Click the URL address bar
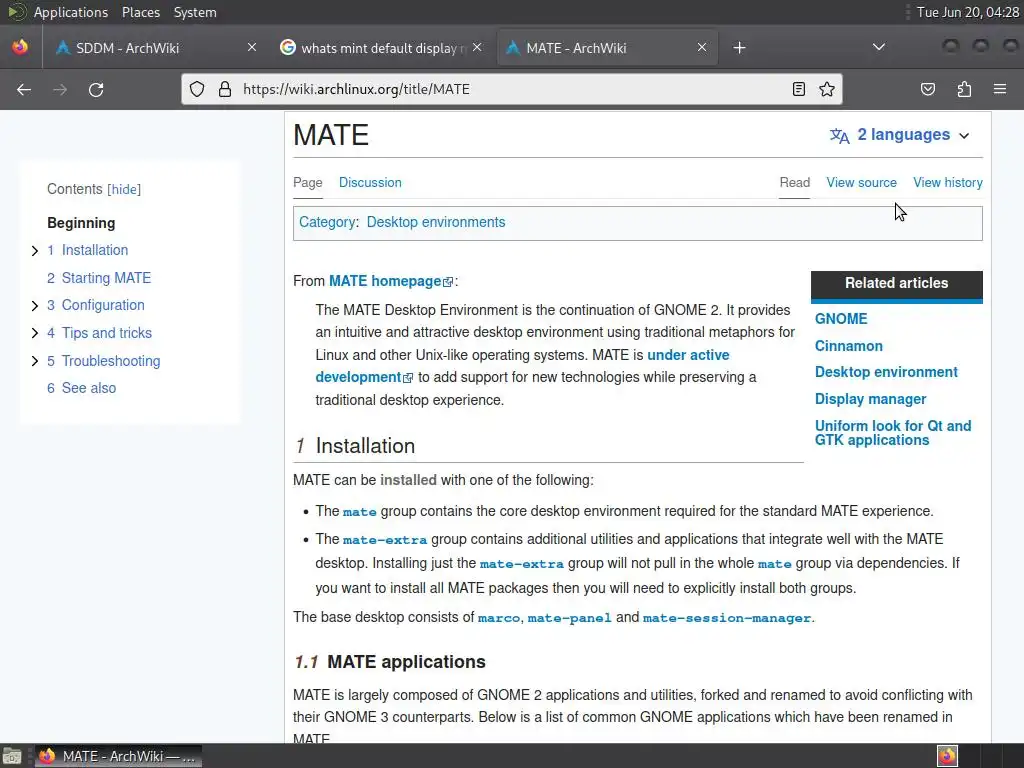The image size is (1024, 768). tap(512, 89)
